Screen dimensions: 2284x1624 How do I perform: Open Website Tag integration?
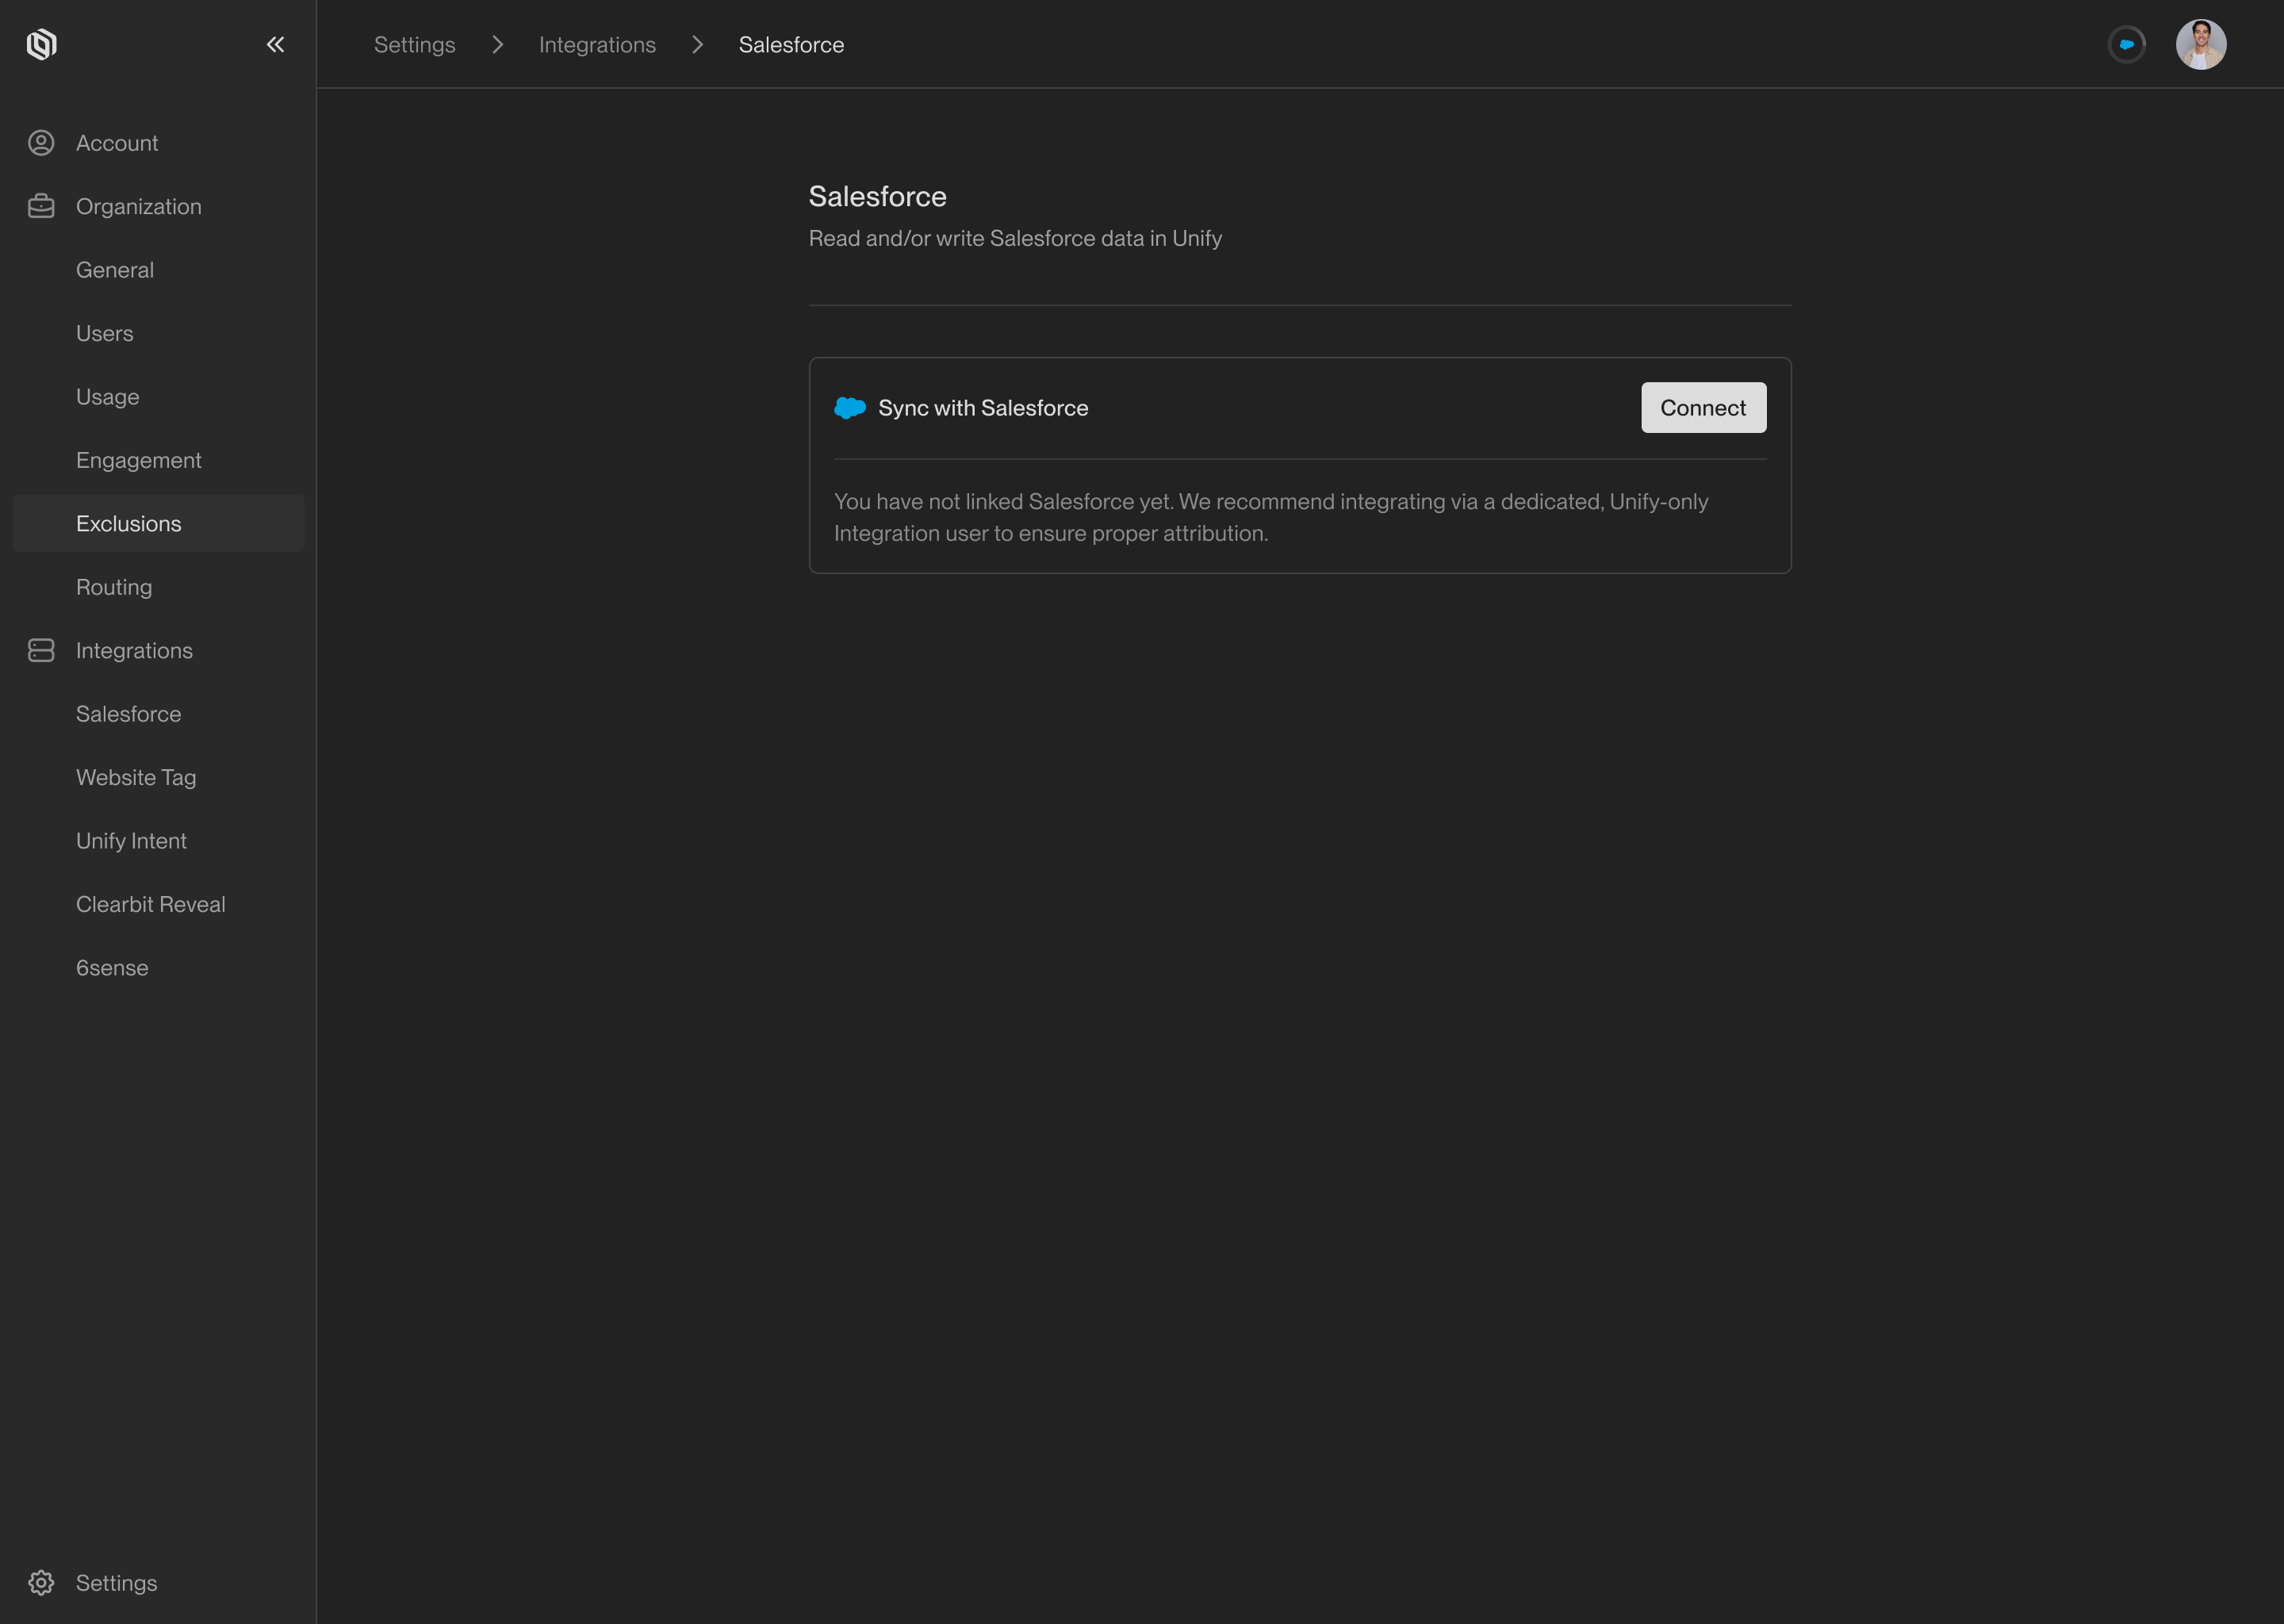(136, 777)
